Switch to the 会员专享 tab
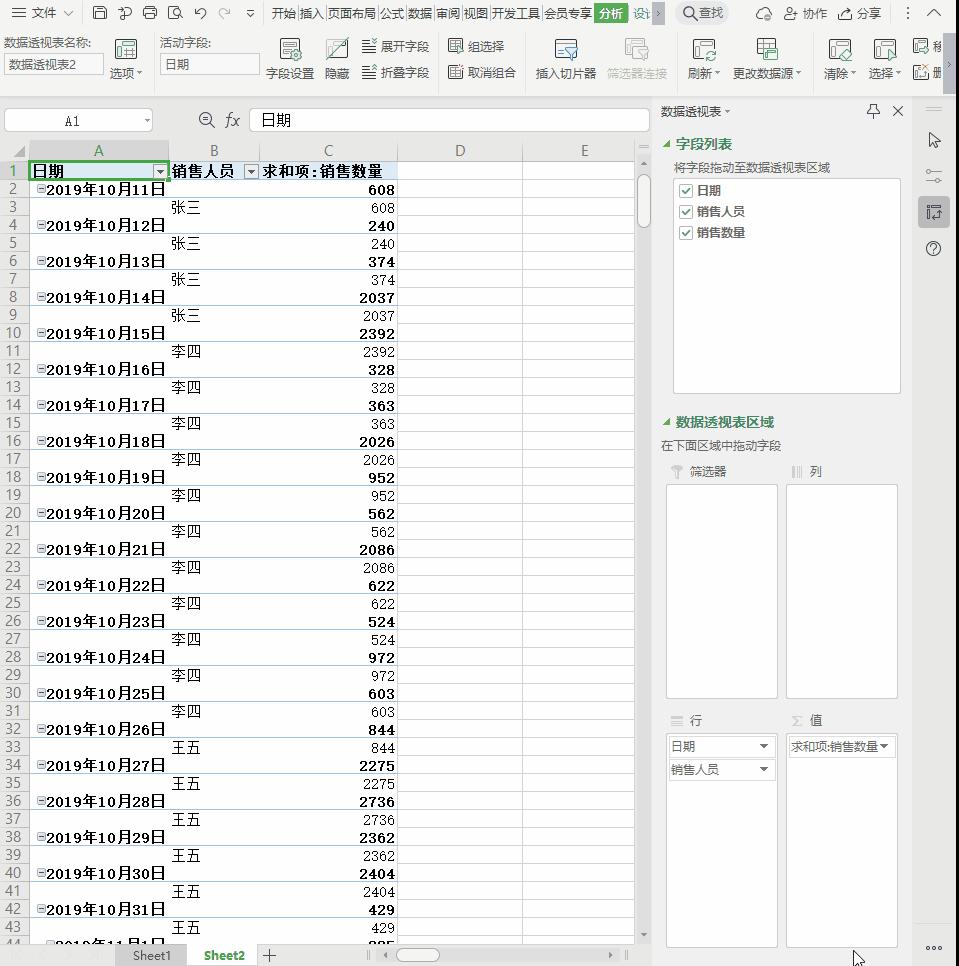The width and height of the screenshot is (959, 966). tap(567, 13)
